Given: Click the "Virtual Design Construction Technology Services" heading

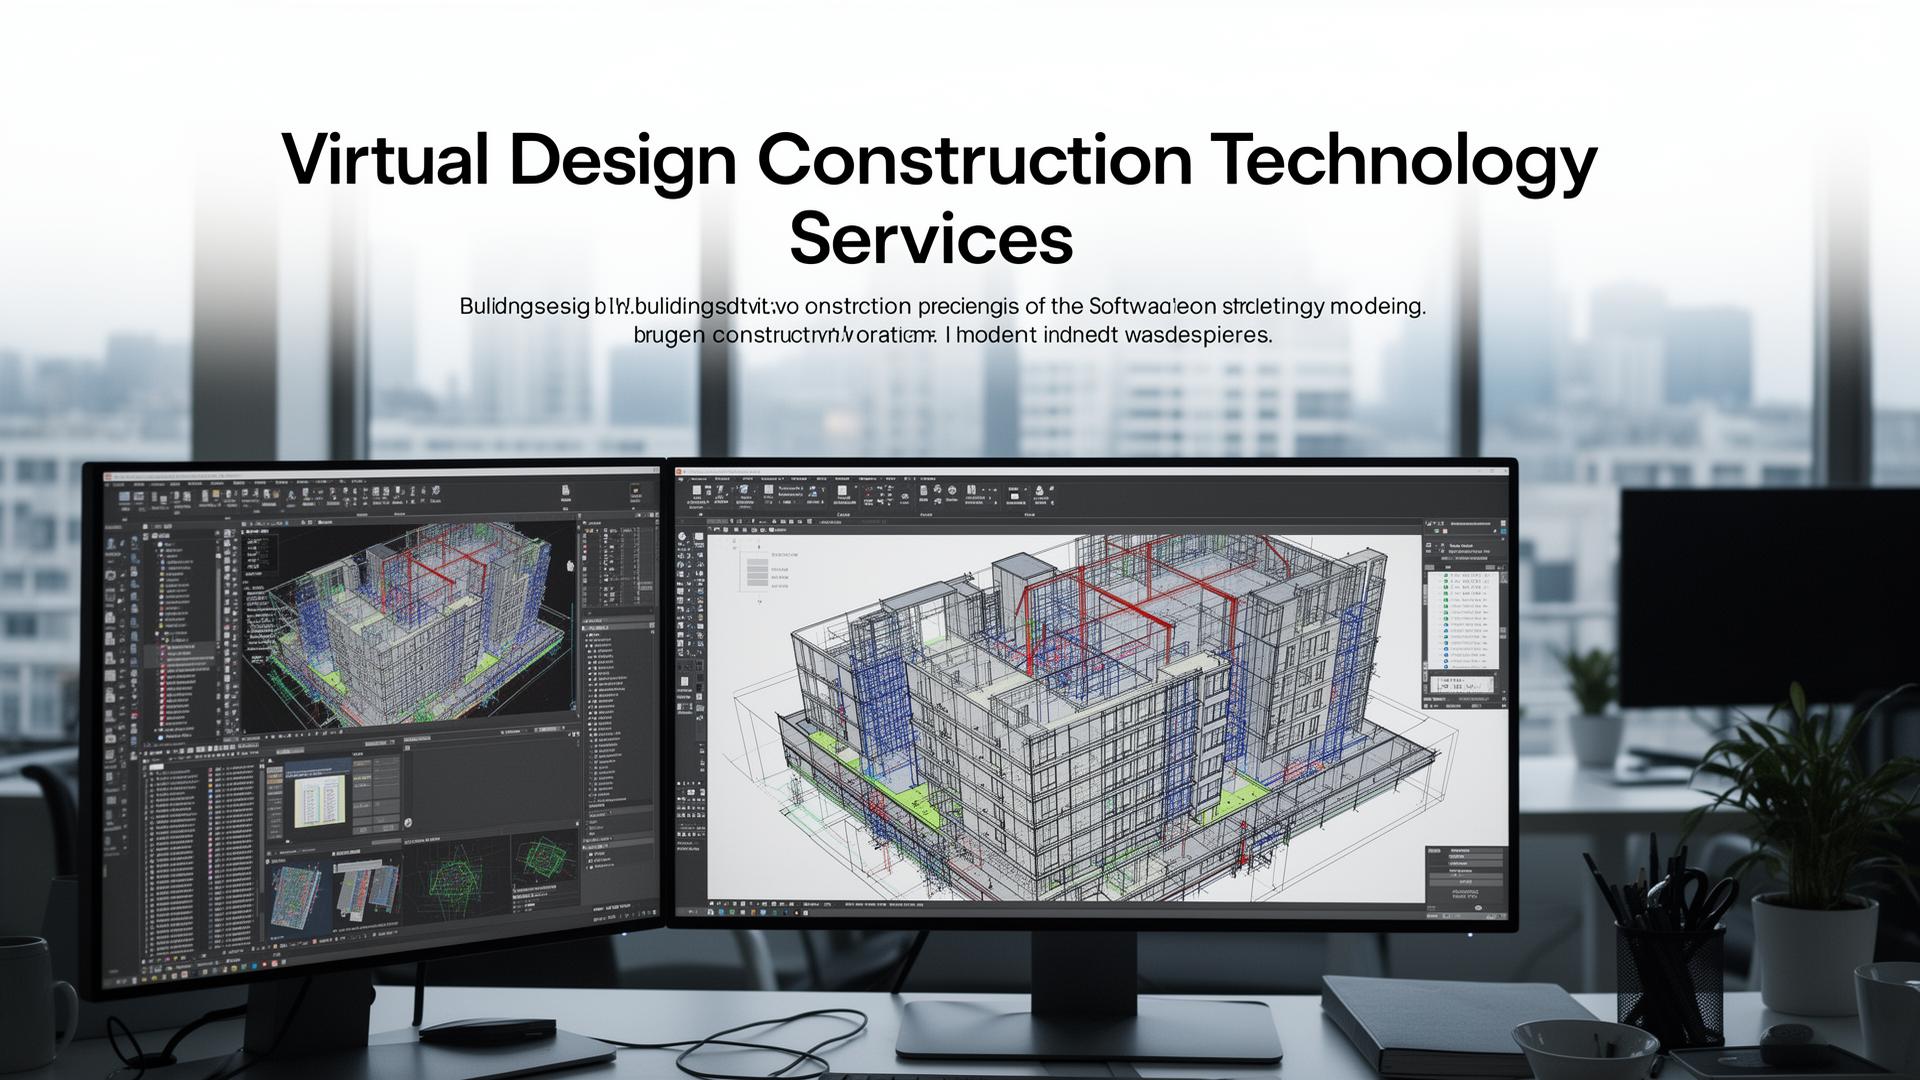Looking at the screenshot, I should point(939,199).
